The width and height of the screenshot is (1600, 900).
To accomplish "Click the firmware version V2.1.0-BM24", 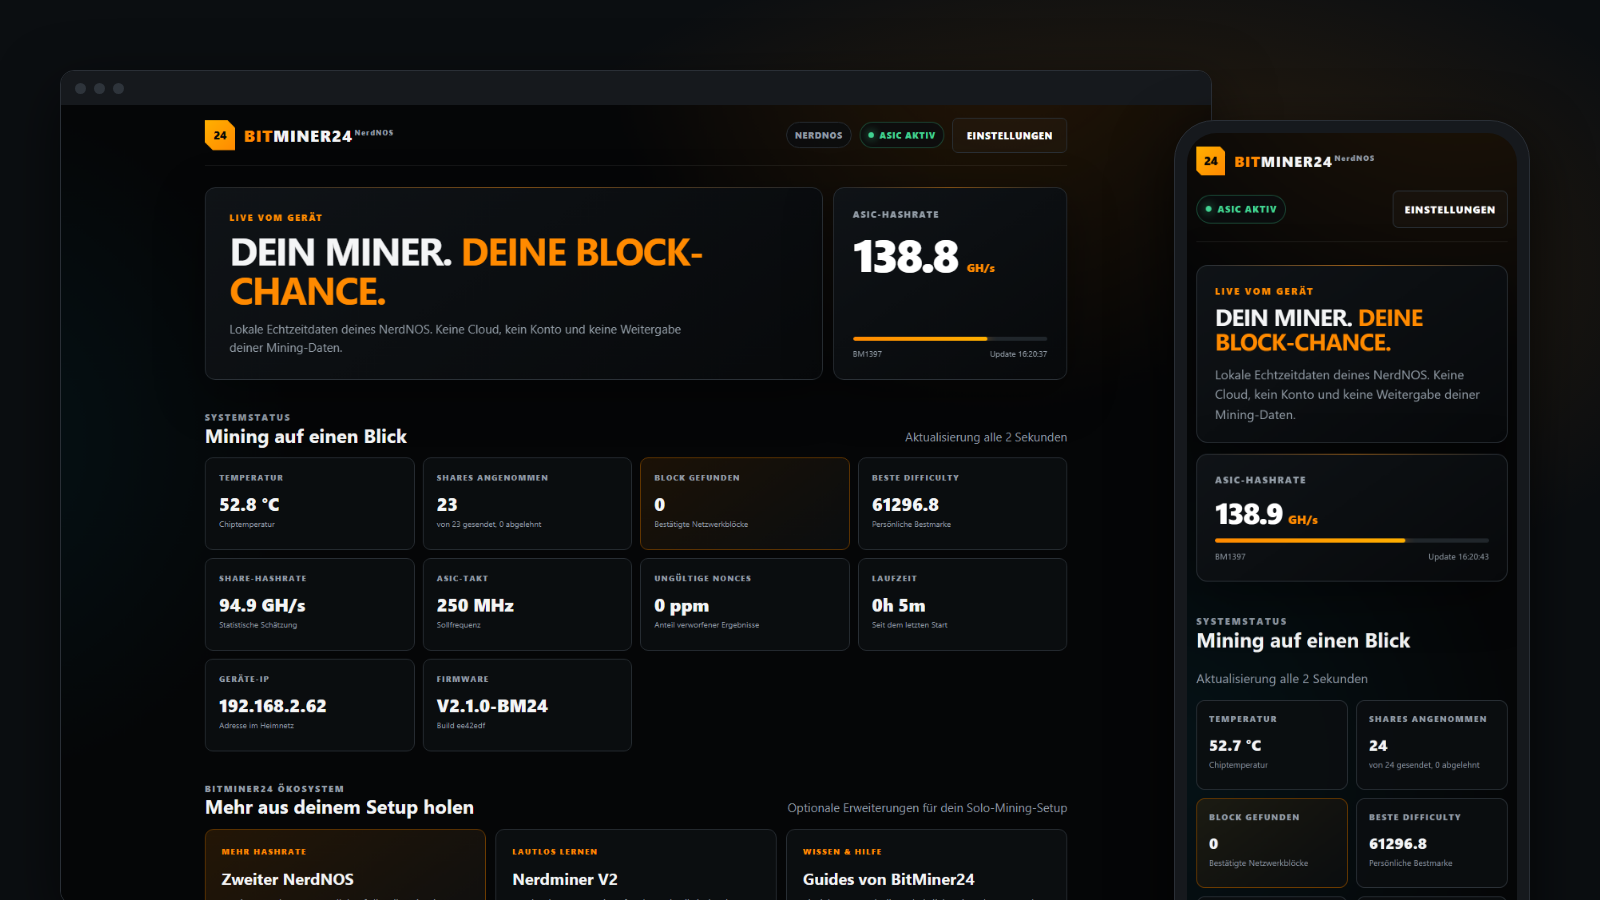I will point(492,706).
